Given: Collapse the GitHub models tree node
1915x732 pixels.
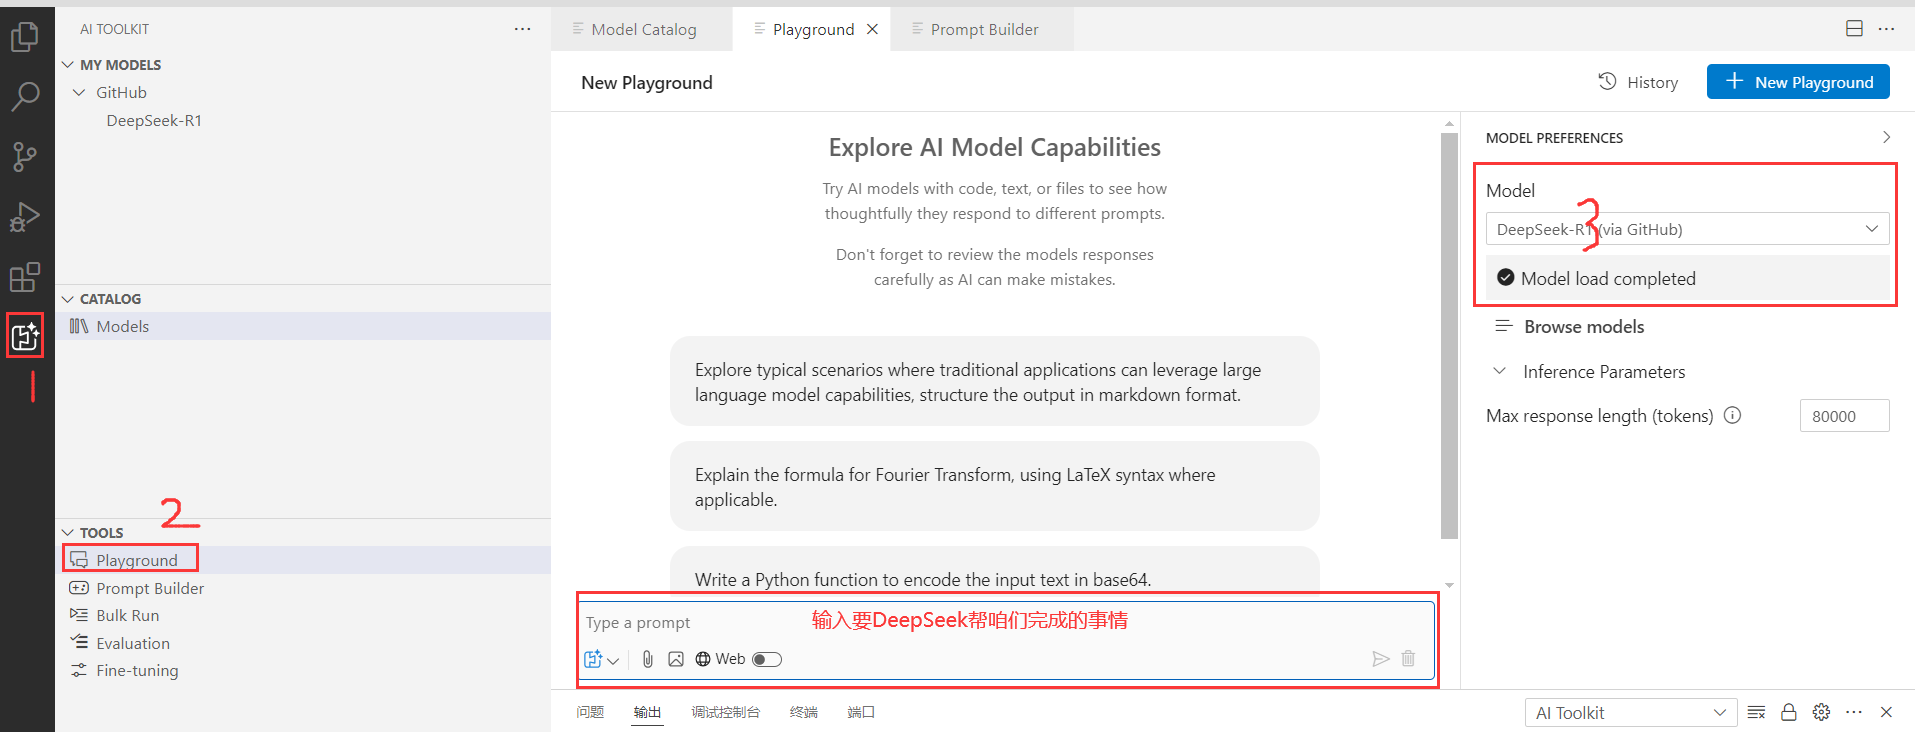Looking at the screenshot, I should coord(80,92).
